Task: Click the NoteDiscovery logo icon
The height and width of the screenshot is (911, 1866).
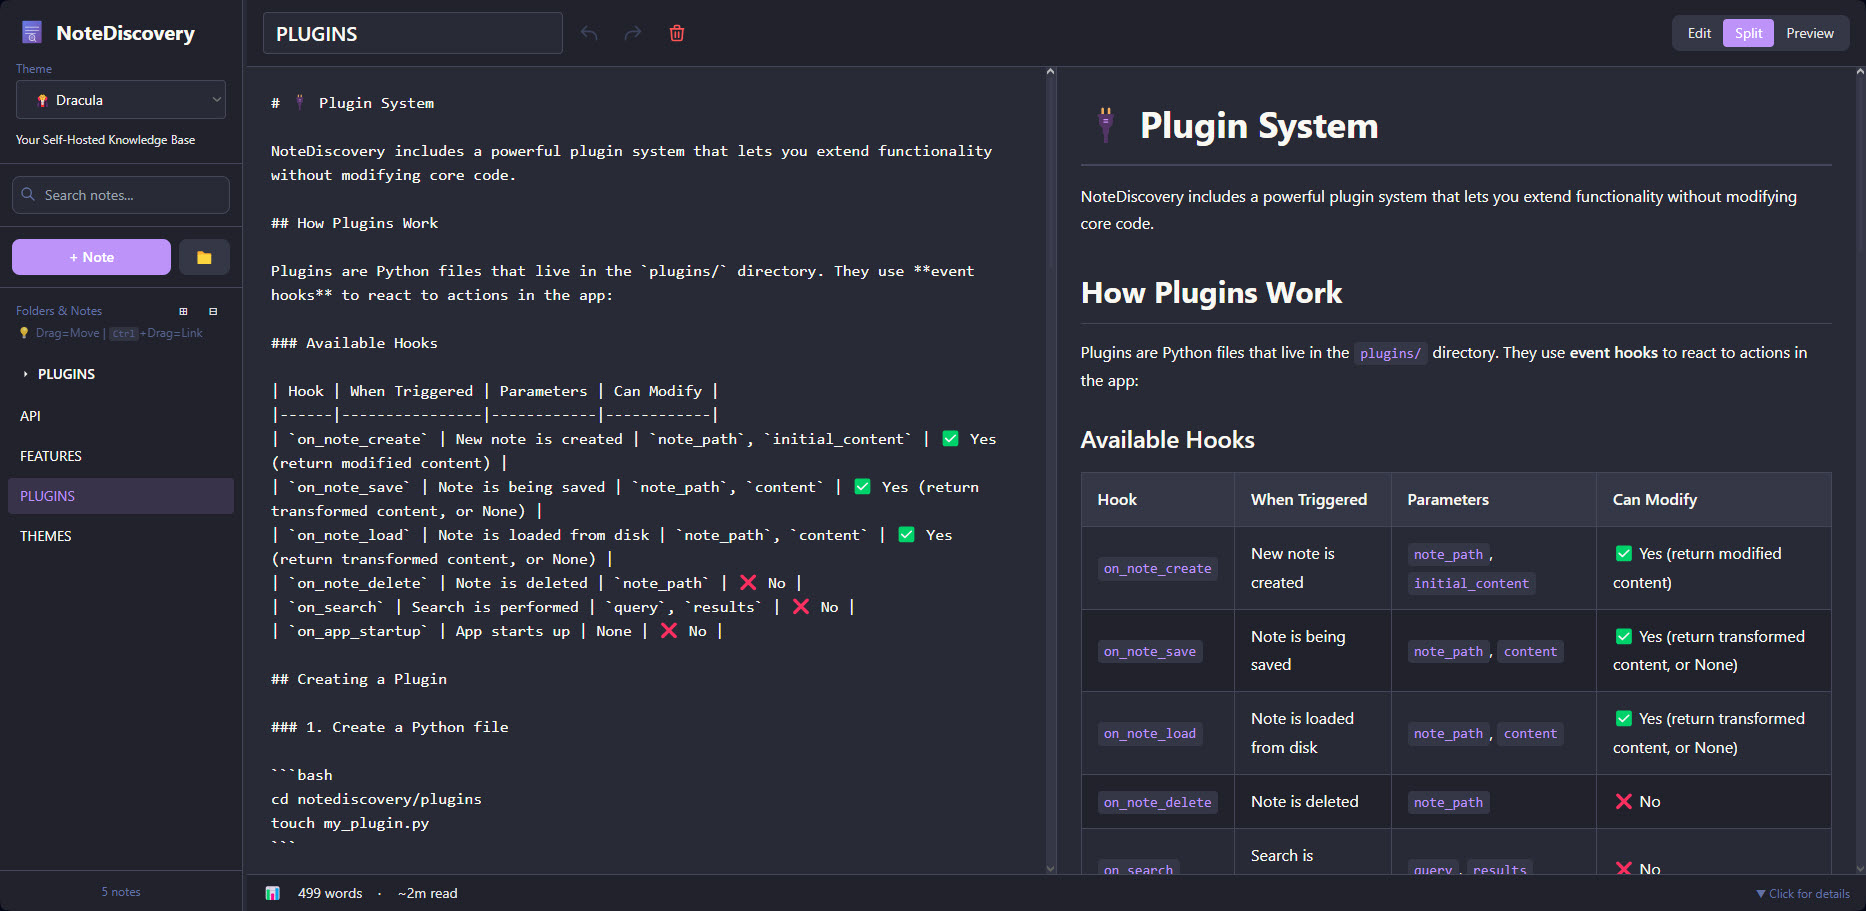Action: pyautogui.click(x=31, y=32)
